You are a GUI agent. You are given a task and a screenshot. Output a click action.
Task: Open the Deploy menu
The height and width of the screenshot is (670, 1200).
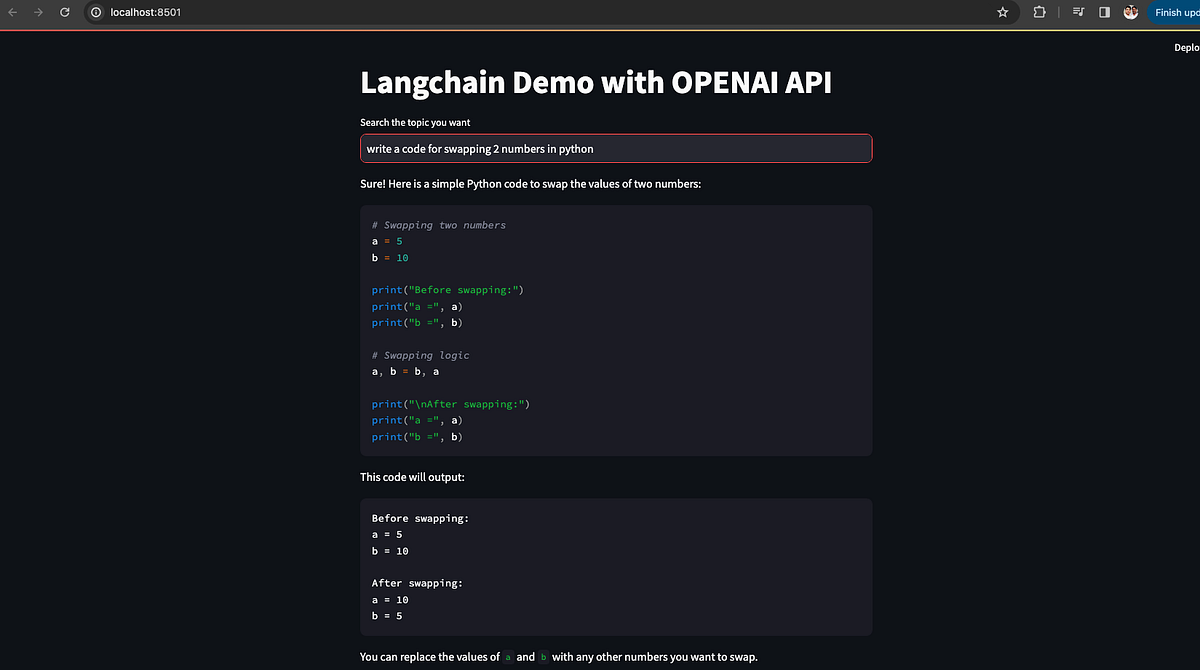(x=1186, y=46)
